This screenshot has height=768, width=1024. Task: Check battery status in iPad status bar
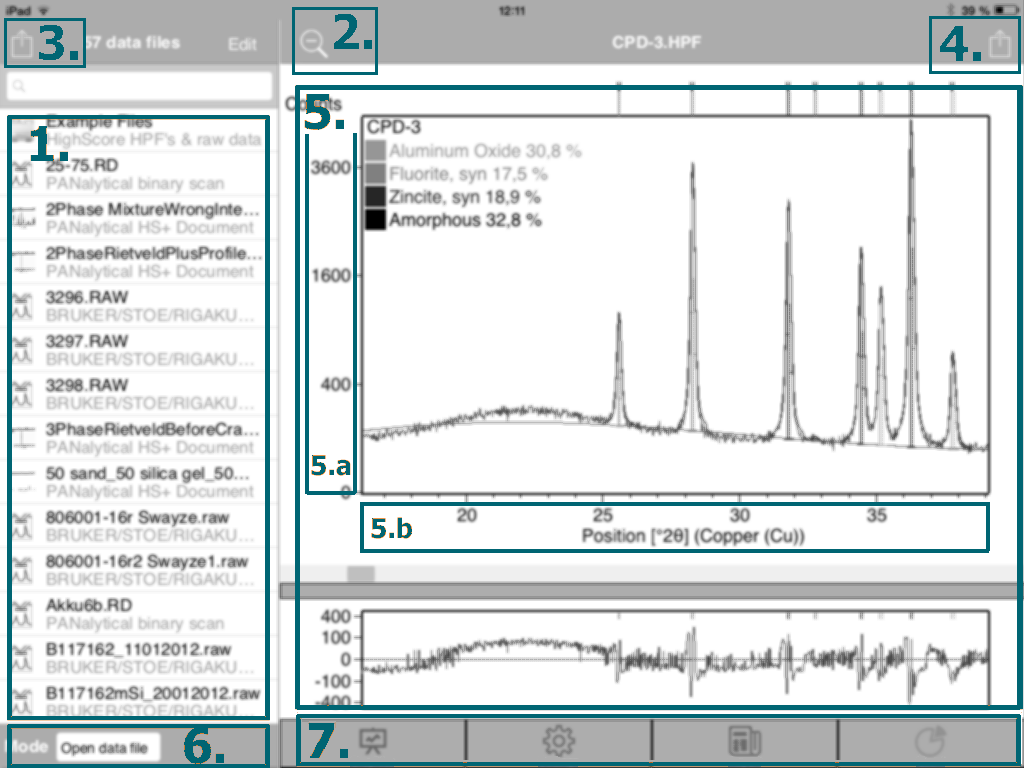[x=1004, y=10]
